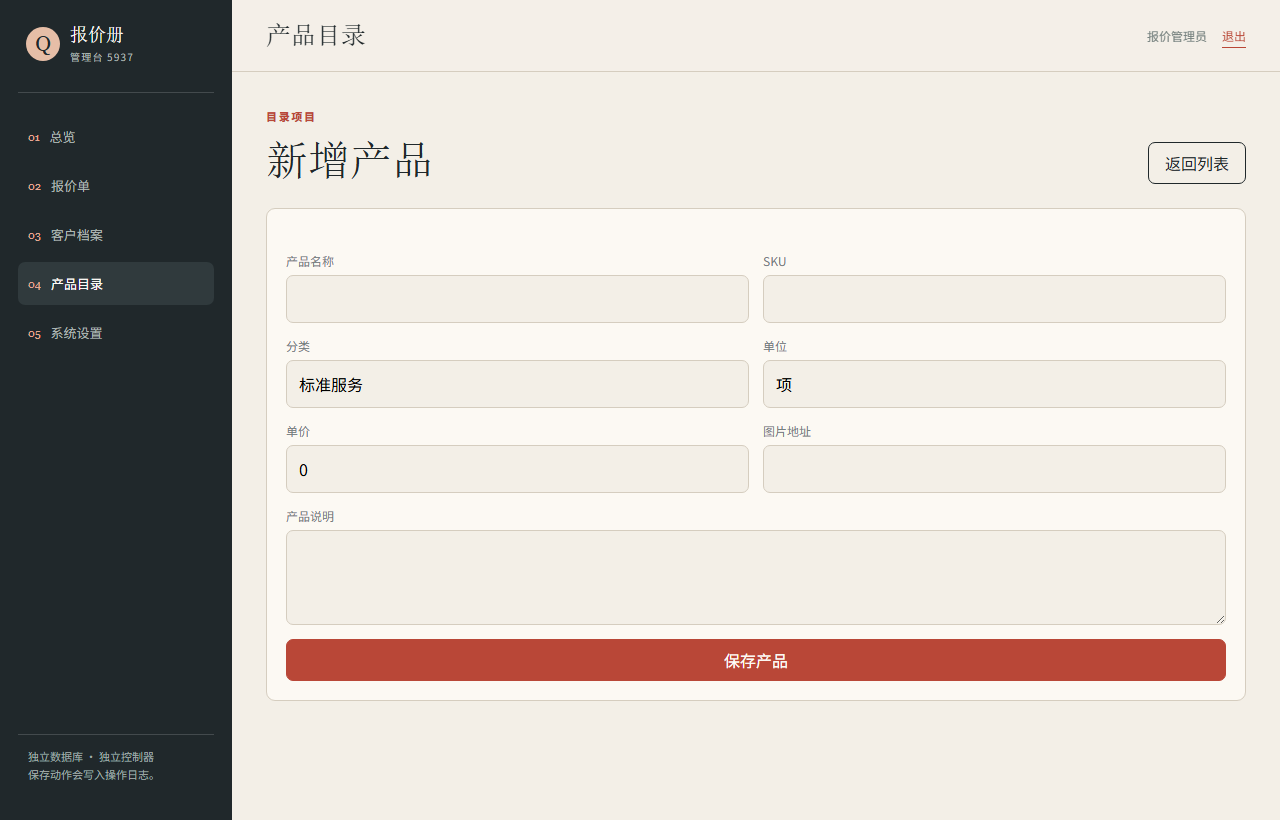Focus the 图片地址 input field
The width and height of the screenshot is (1280, 820).
coord(994,469)
